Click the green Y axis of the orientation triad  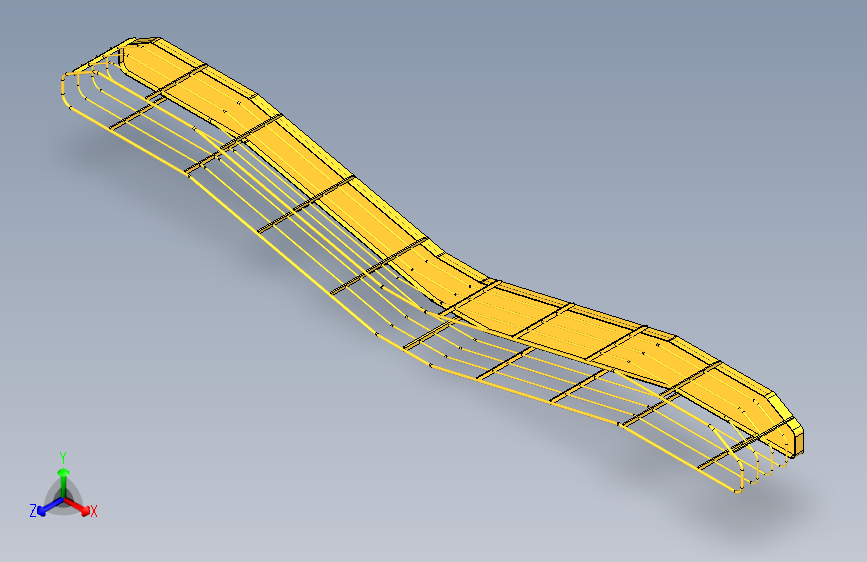click(x=64, y=484)
